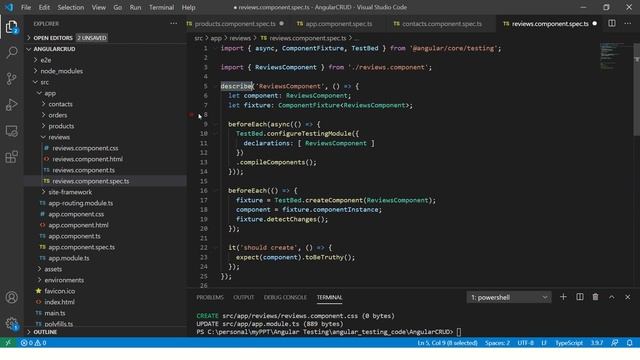Open the Manage gear icon

(x=11, y=324)
